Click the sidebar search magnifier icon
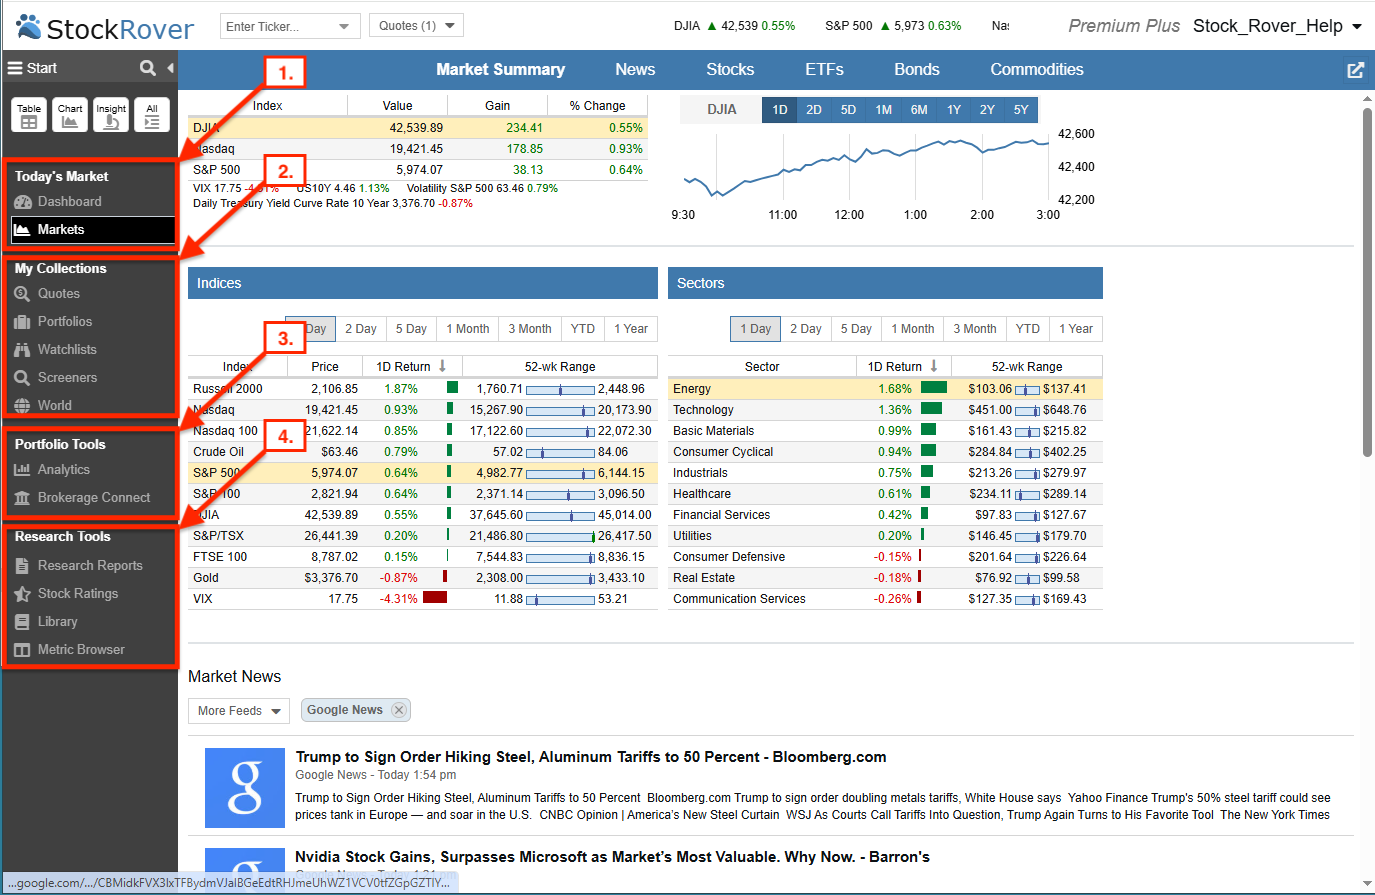Screen dimensions: 1375x895 [x=148, y=68]
